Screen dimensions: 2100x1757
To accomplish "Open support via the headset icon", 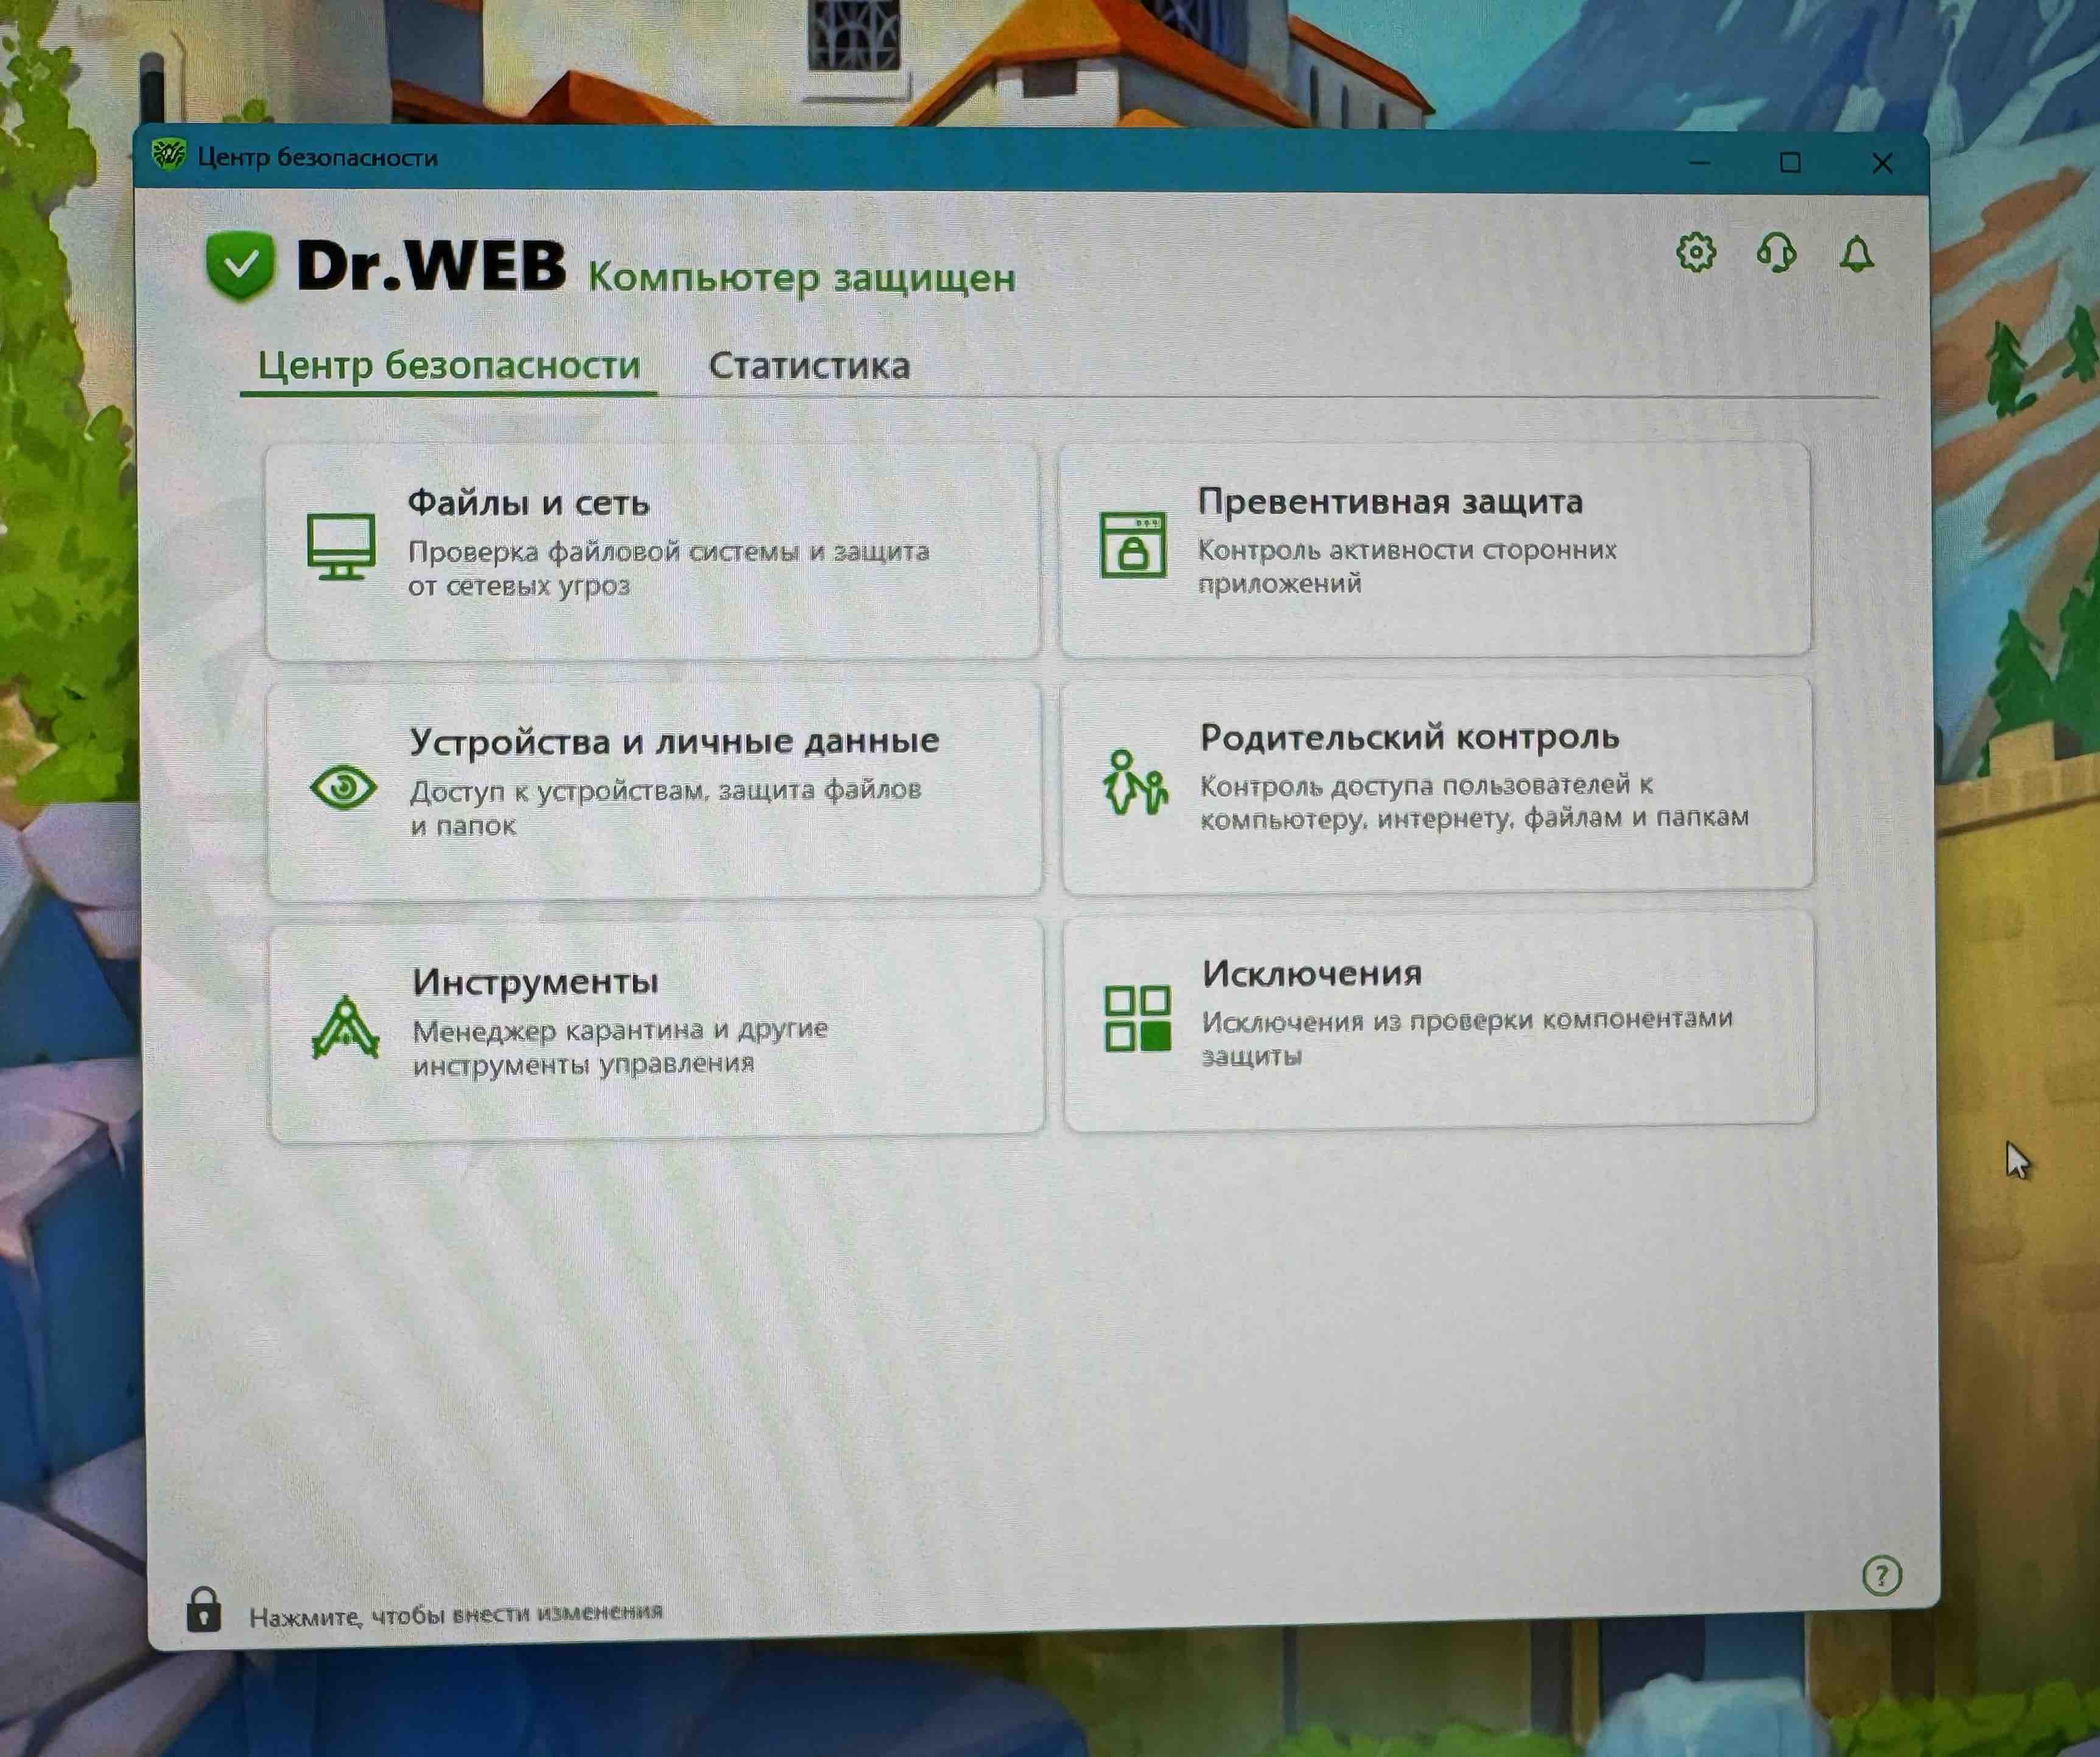I will tap(1776, 253).
